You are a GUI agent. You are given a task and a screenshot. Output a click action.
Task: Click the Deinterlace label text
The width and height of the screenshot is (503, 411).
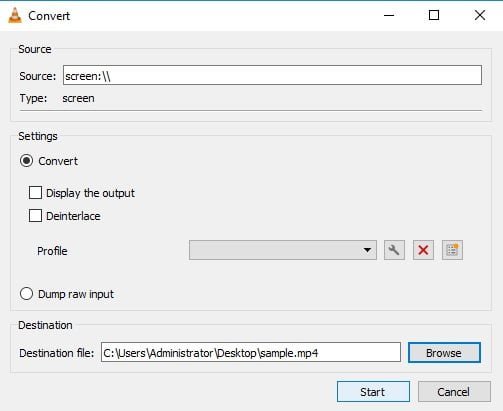click(73, 216)
